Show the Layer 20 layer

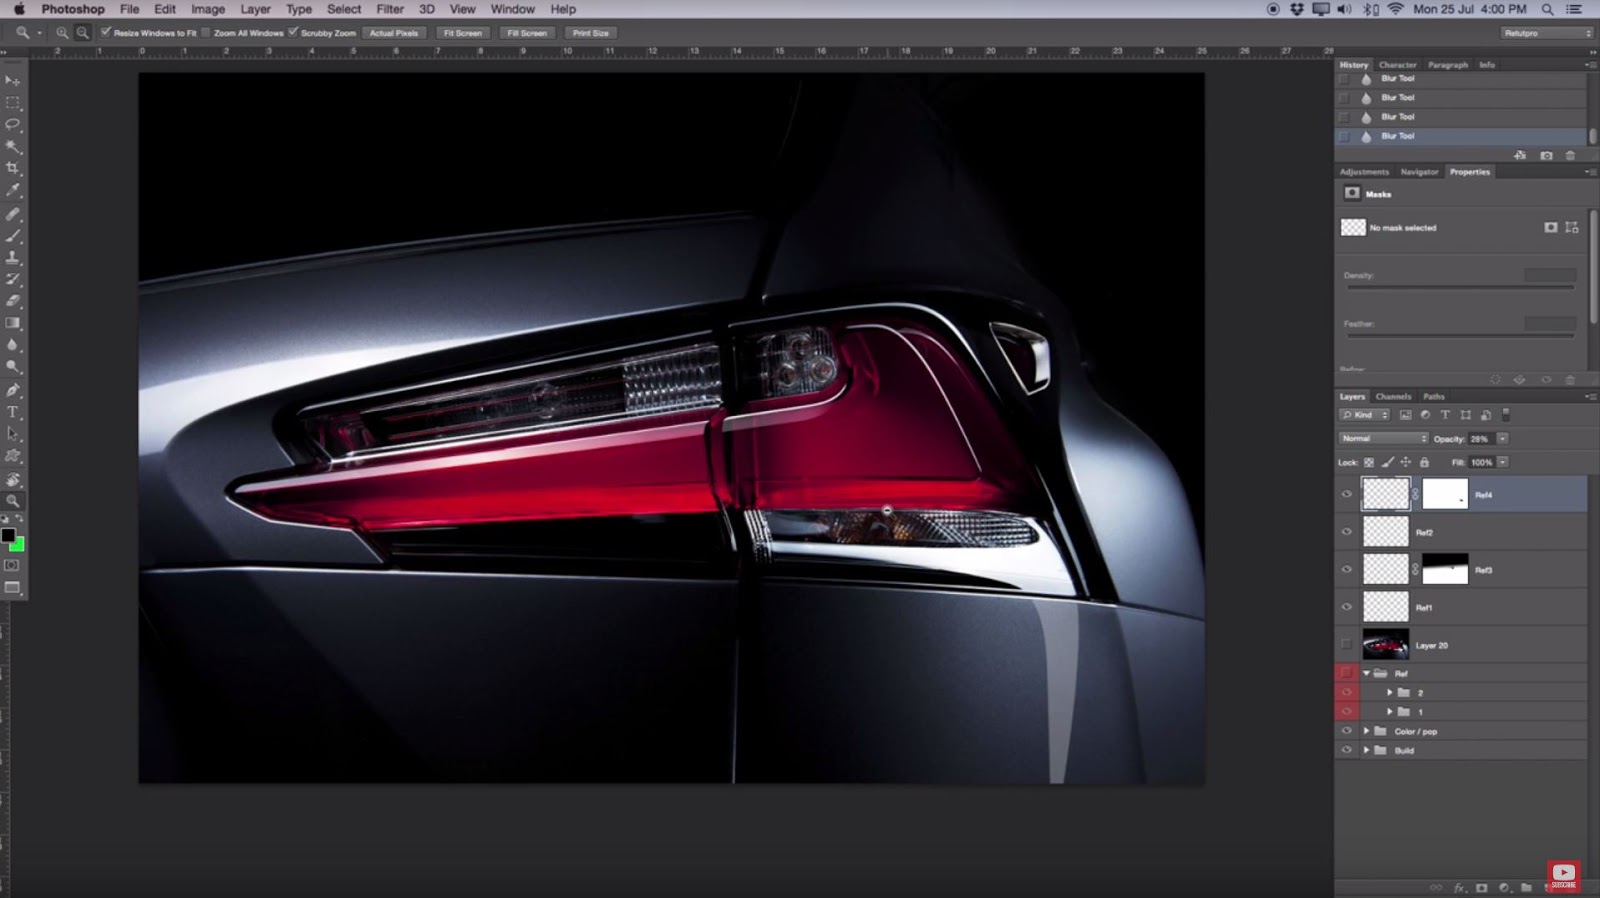click(x=1346, y=645)
